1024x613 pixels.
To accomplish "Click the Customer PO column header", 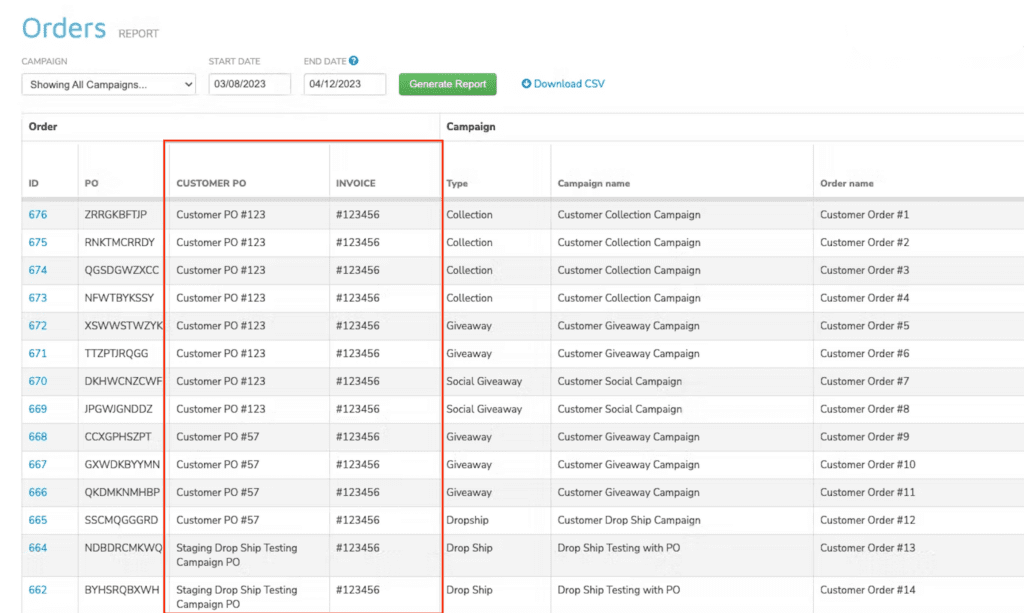I will coord(211,184).
